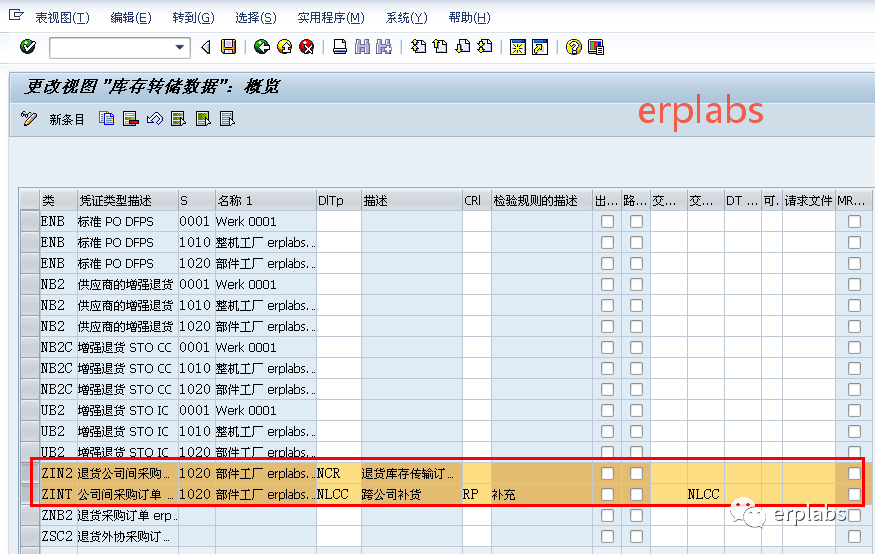Go to first page icon

[x=419, y=47]
